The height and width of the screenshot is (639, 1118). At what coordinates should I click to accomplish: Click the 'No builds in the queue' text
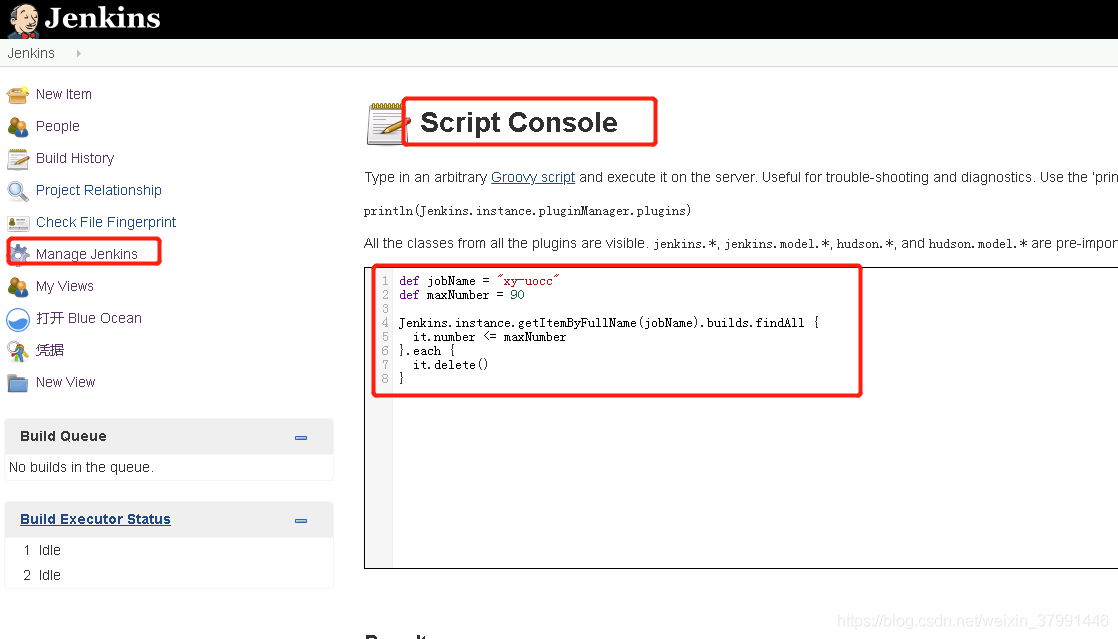coord(81,468)
